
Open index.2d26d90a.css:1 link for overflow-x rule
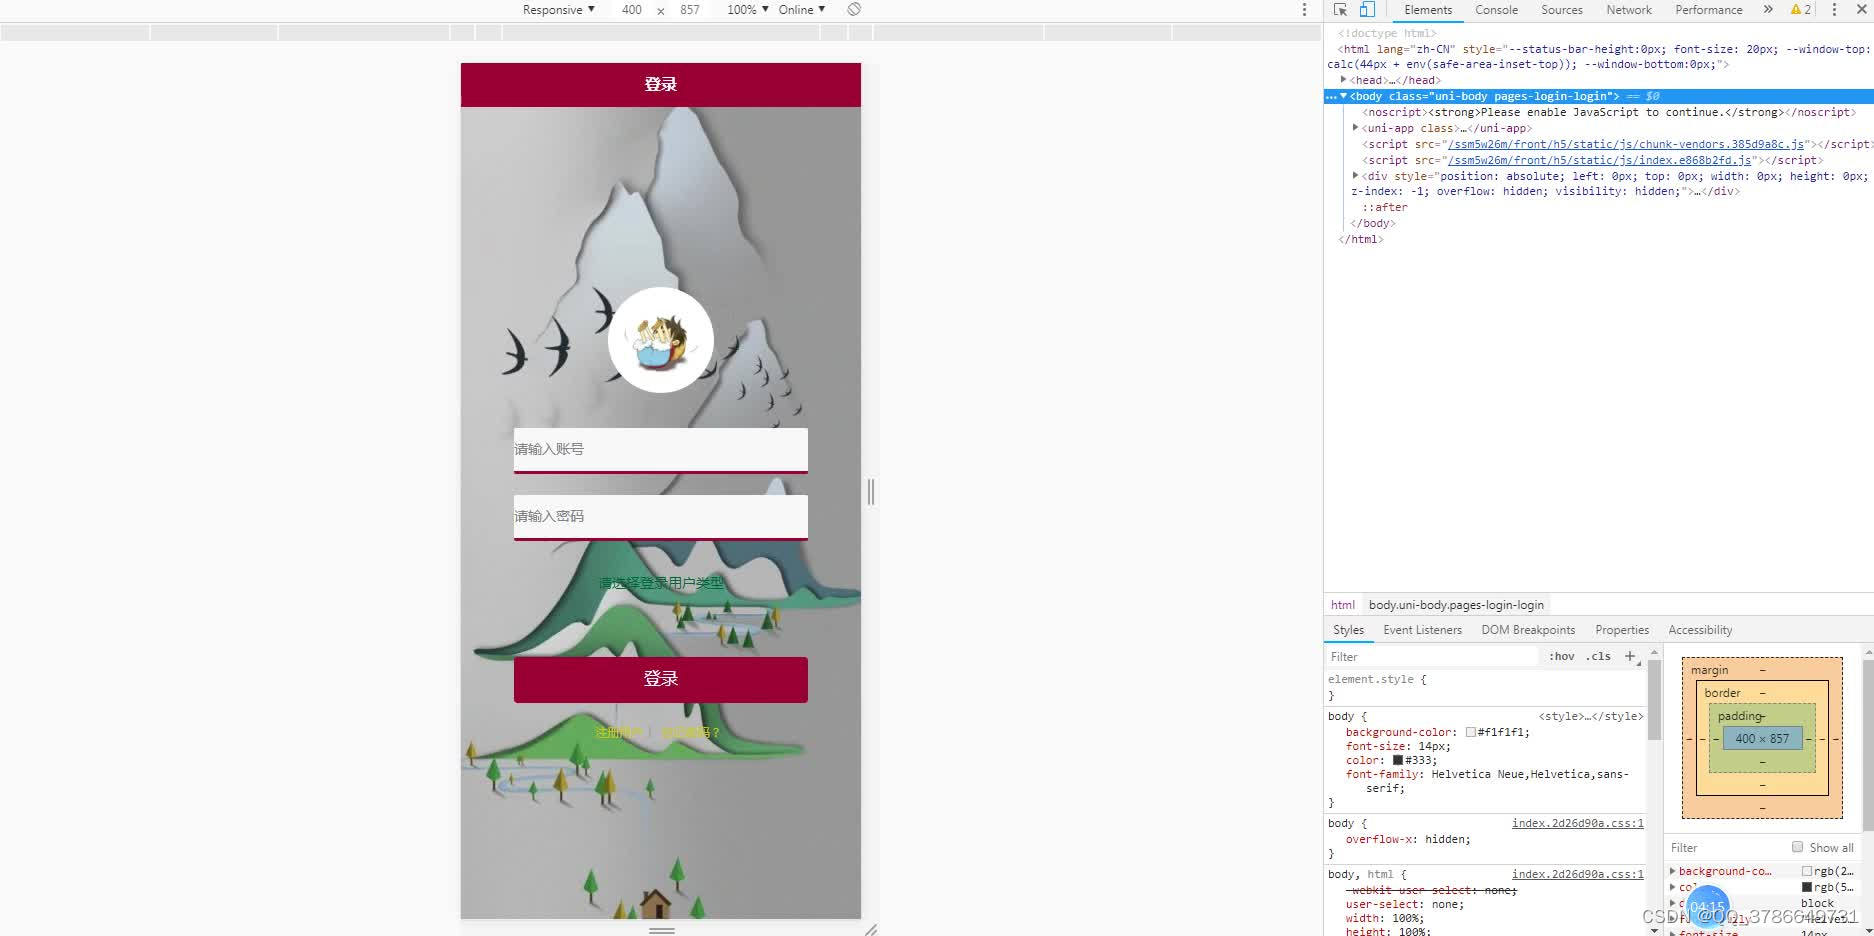coord(1577,823)
